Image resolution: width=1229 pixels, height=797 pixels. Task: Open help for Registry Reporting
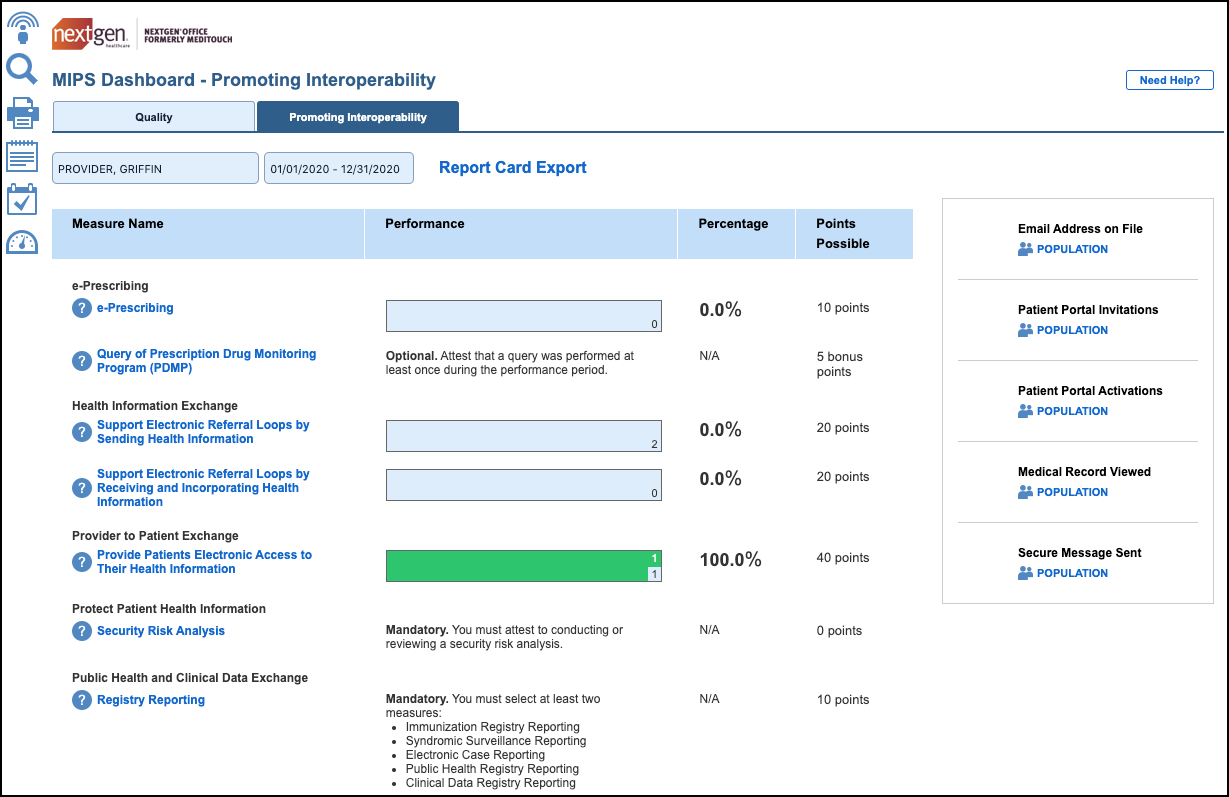pyautogui.click(x=81, y=700)
